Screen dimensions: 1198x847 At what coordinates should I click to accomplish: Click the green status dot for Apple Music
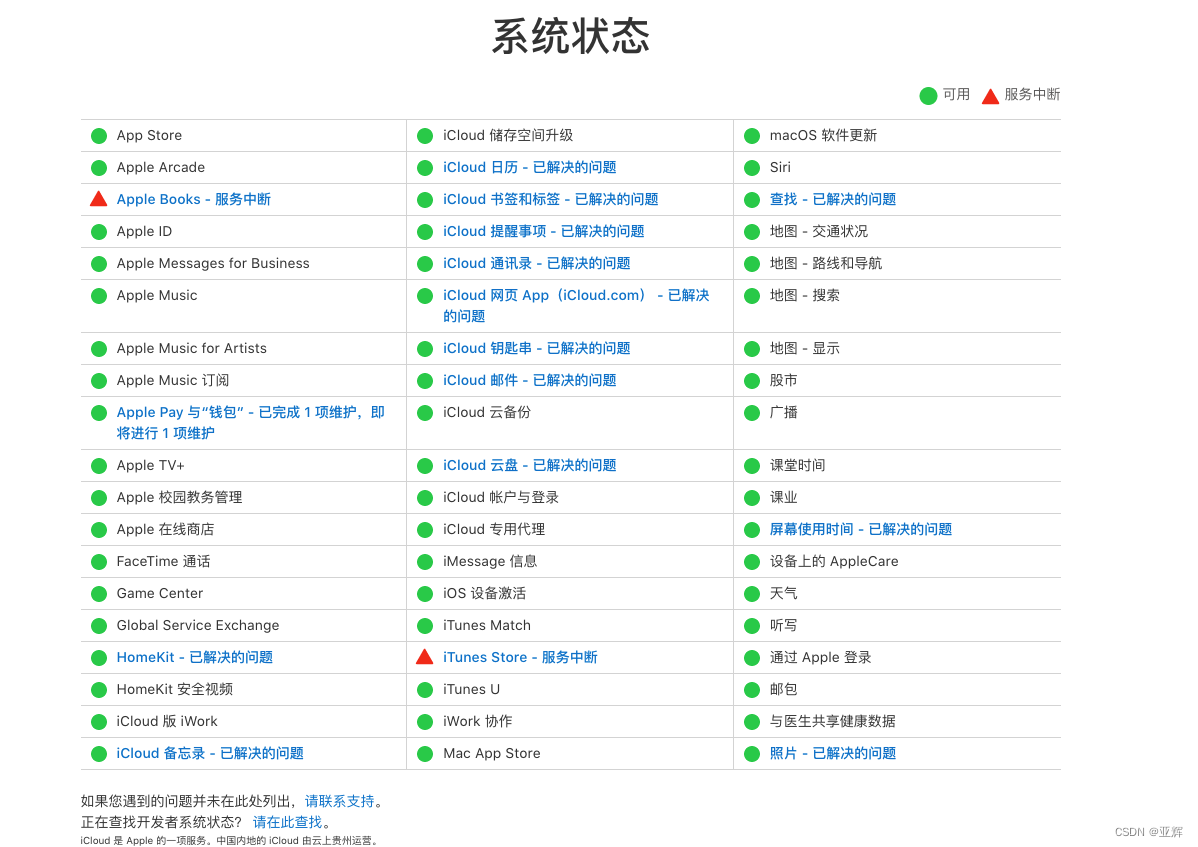pos(99,296)
